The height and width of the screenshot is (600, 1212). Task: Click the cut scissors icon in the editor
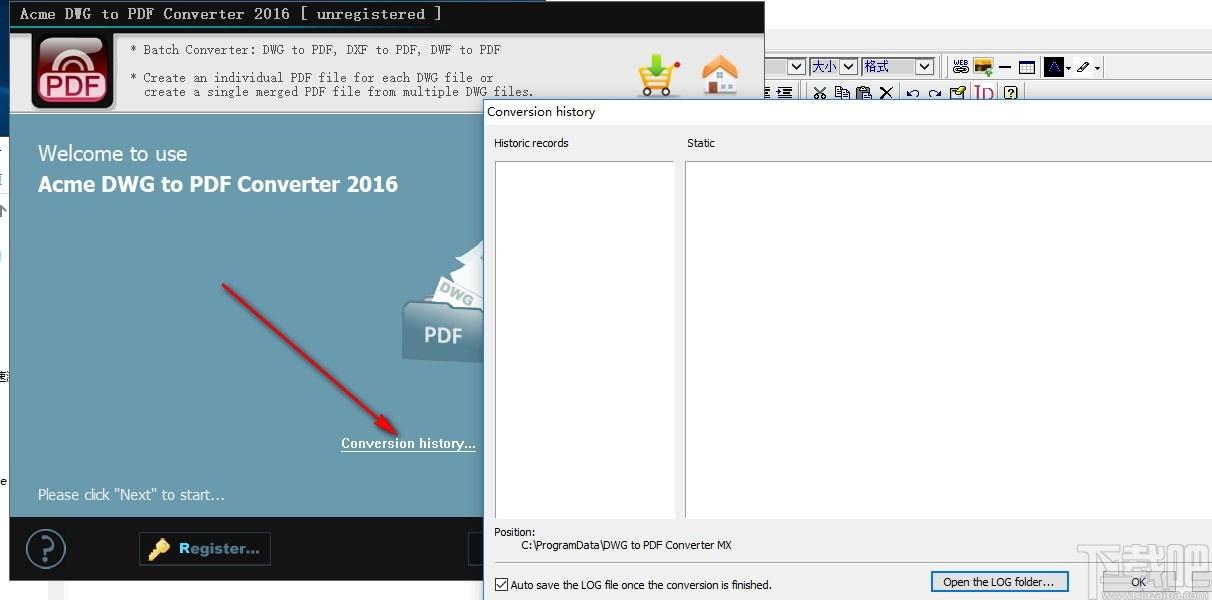(x=820, y=93)
